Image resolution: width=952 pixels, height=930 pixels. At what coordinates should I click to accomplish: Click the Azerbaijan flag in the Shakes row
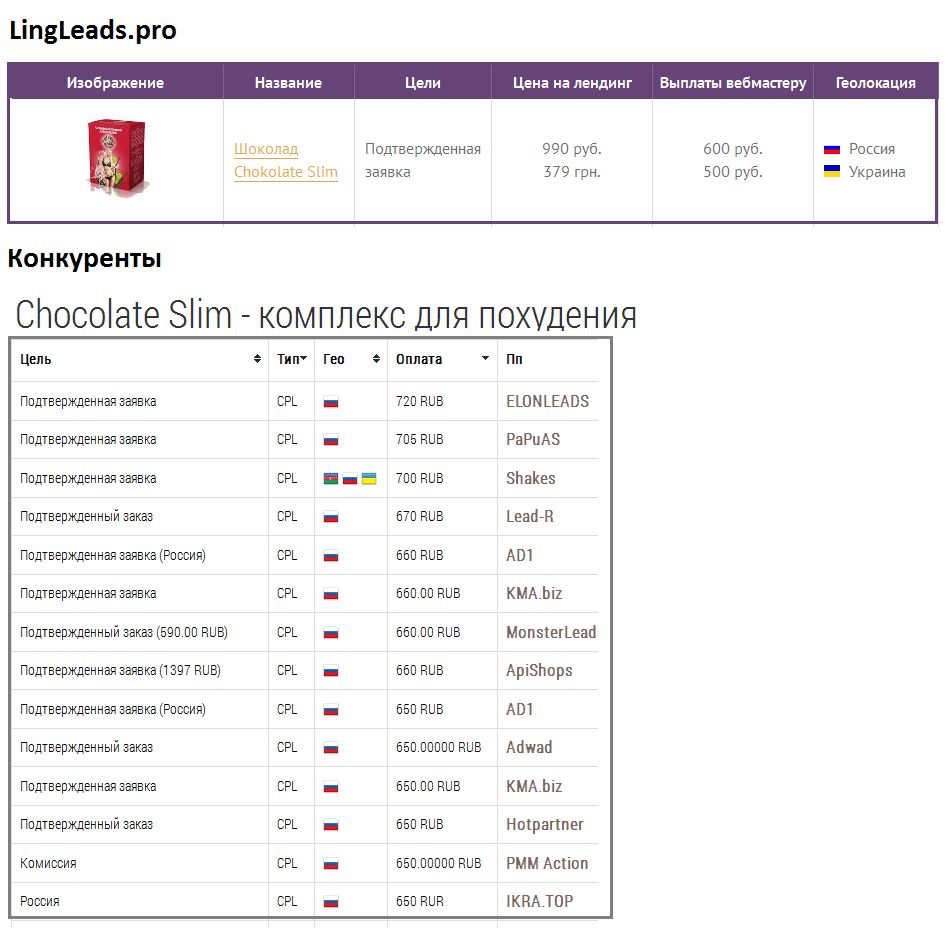pos(331,479)
